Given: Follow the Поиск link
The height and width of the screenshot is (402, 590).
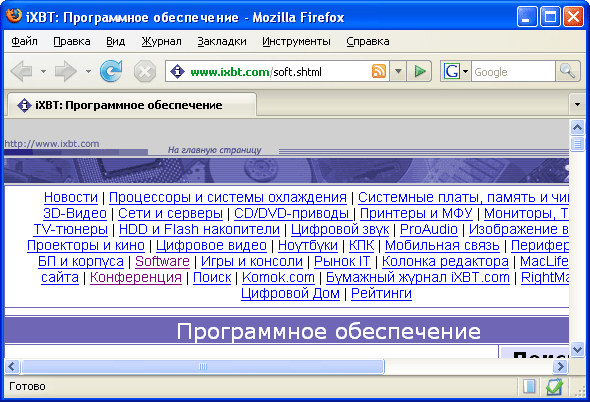Looking at the screenshot, I should (212, 277).
